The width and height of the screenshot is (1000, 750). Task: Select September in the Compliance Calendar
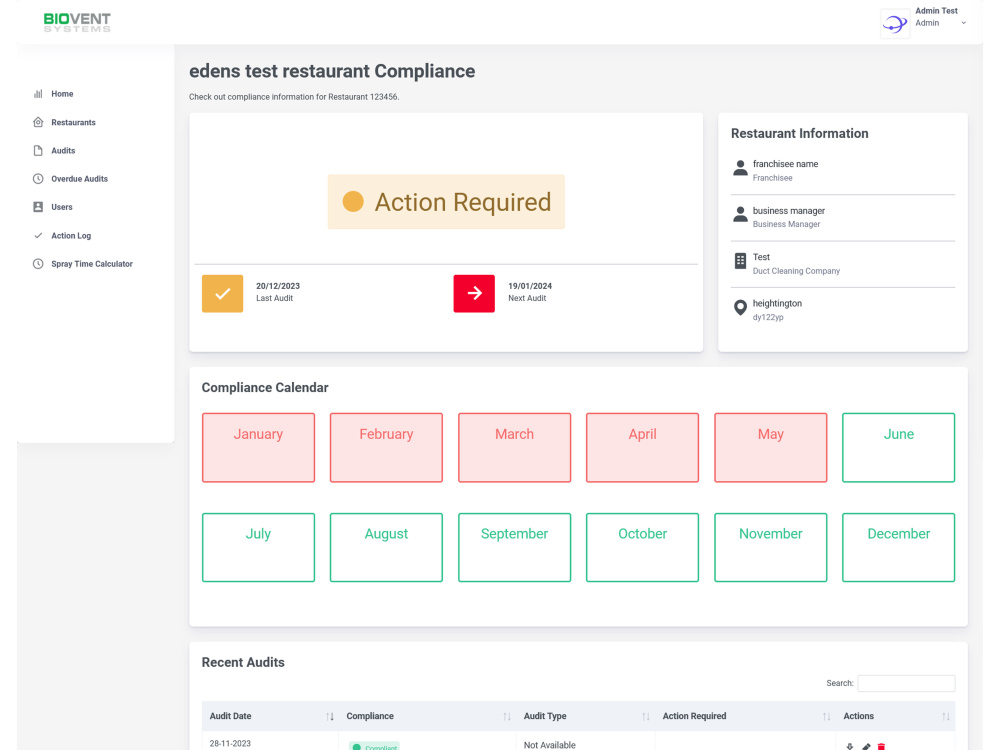click(515, 547)
